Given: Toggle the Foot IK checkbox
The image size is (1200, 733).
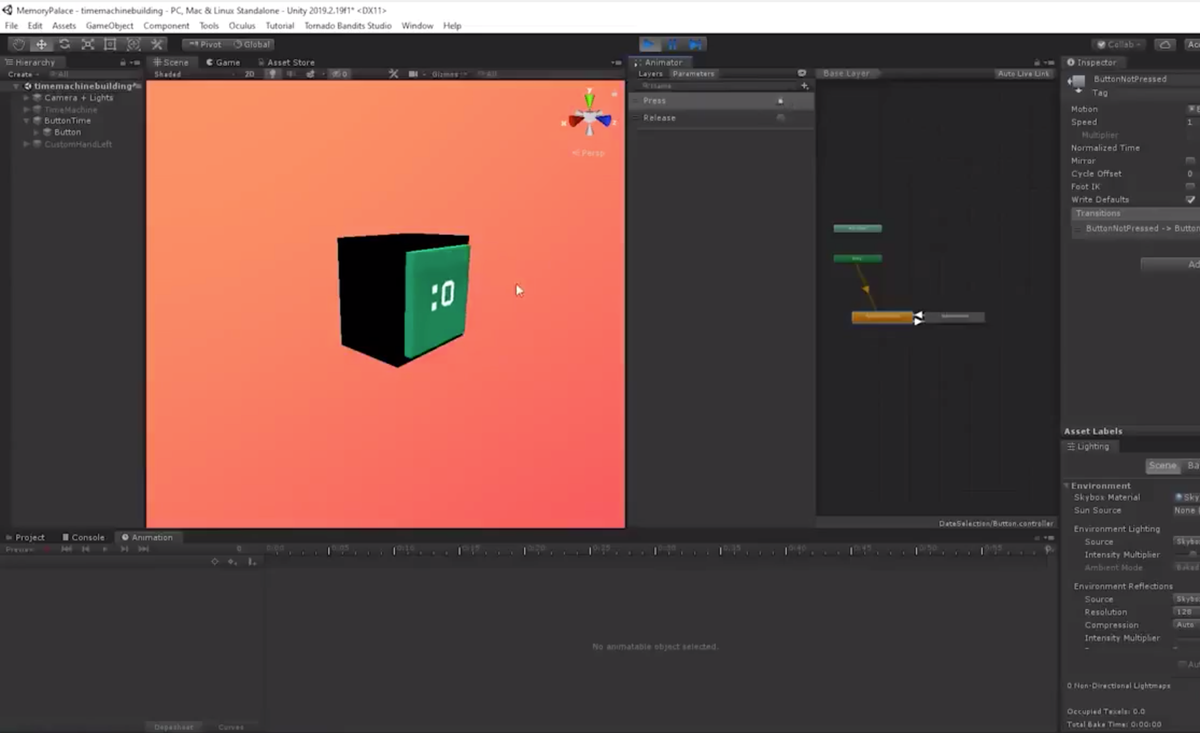Looking at the screenshot, I should coord(1190,187).
